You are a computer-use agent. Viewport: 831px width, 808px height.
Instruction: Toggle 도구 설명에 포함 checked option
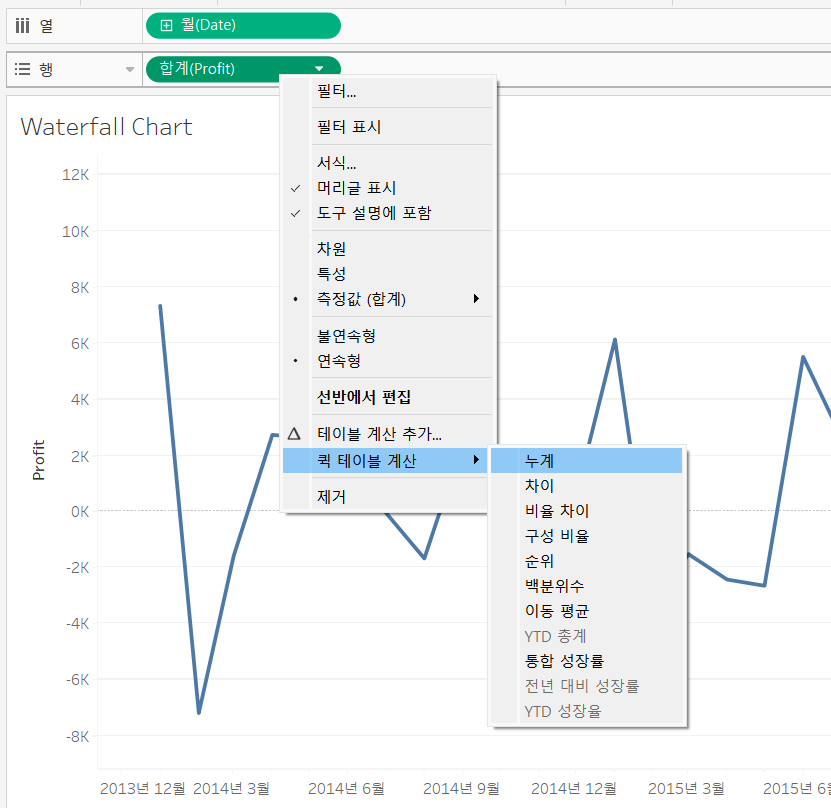pyautogui.click(x=388, y=212)
